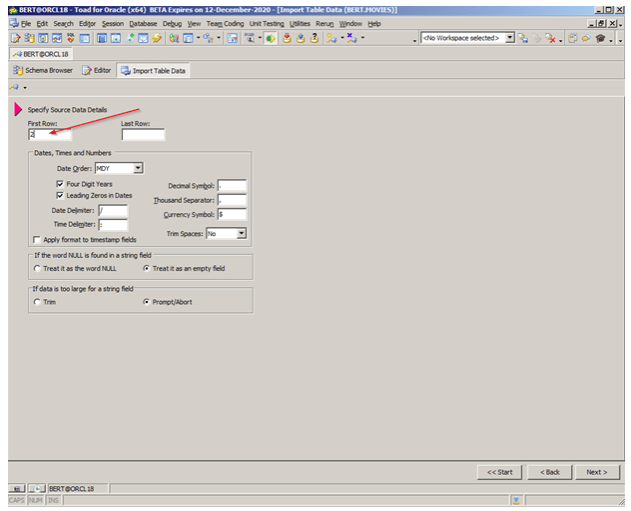Click into the Last Row field
The height and width of the screenshot is (511, 631).
[x=143, y=134]
